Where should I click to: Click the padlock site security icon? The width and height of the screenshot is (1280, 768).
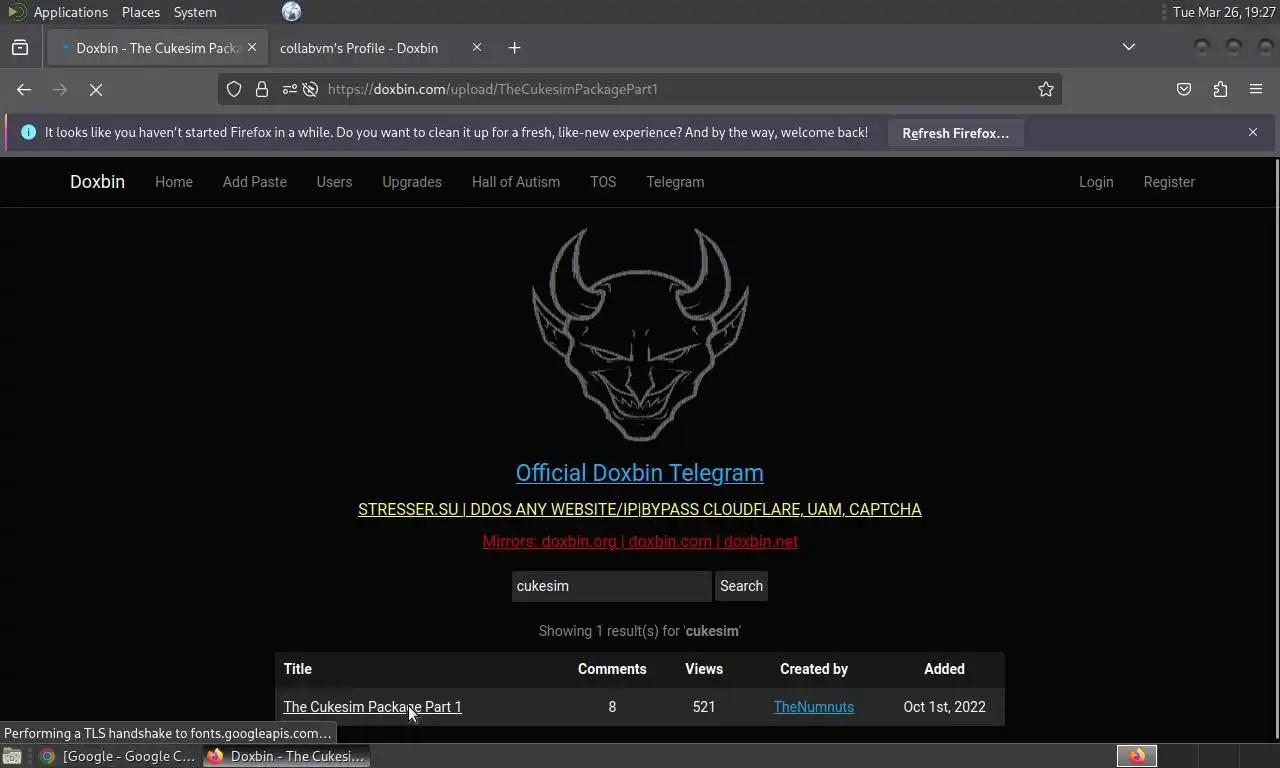point(262,89)
